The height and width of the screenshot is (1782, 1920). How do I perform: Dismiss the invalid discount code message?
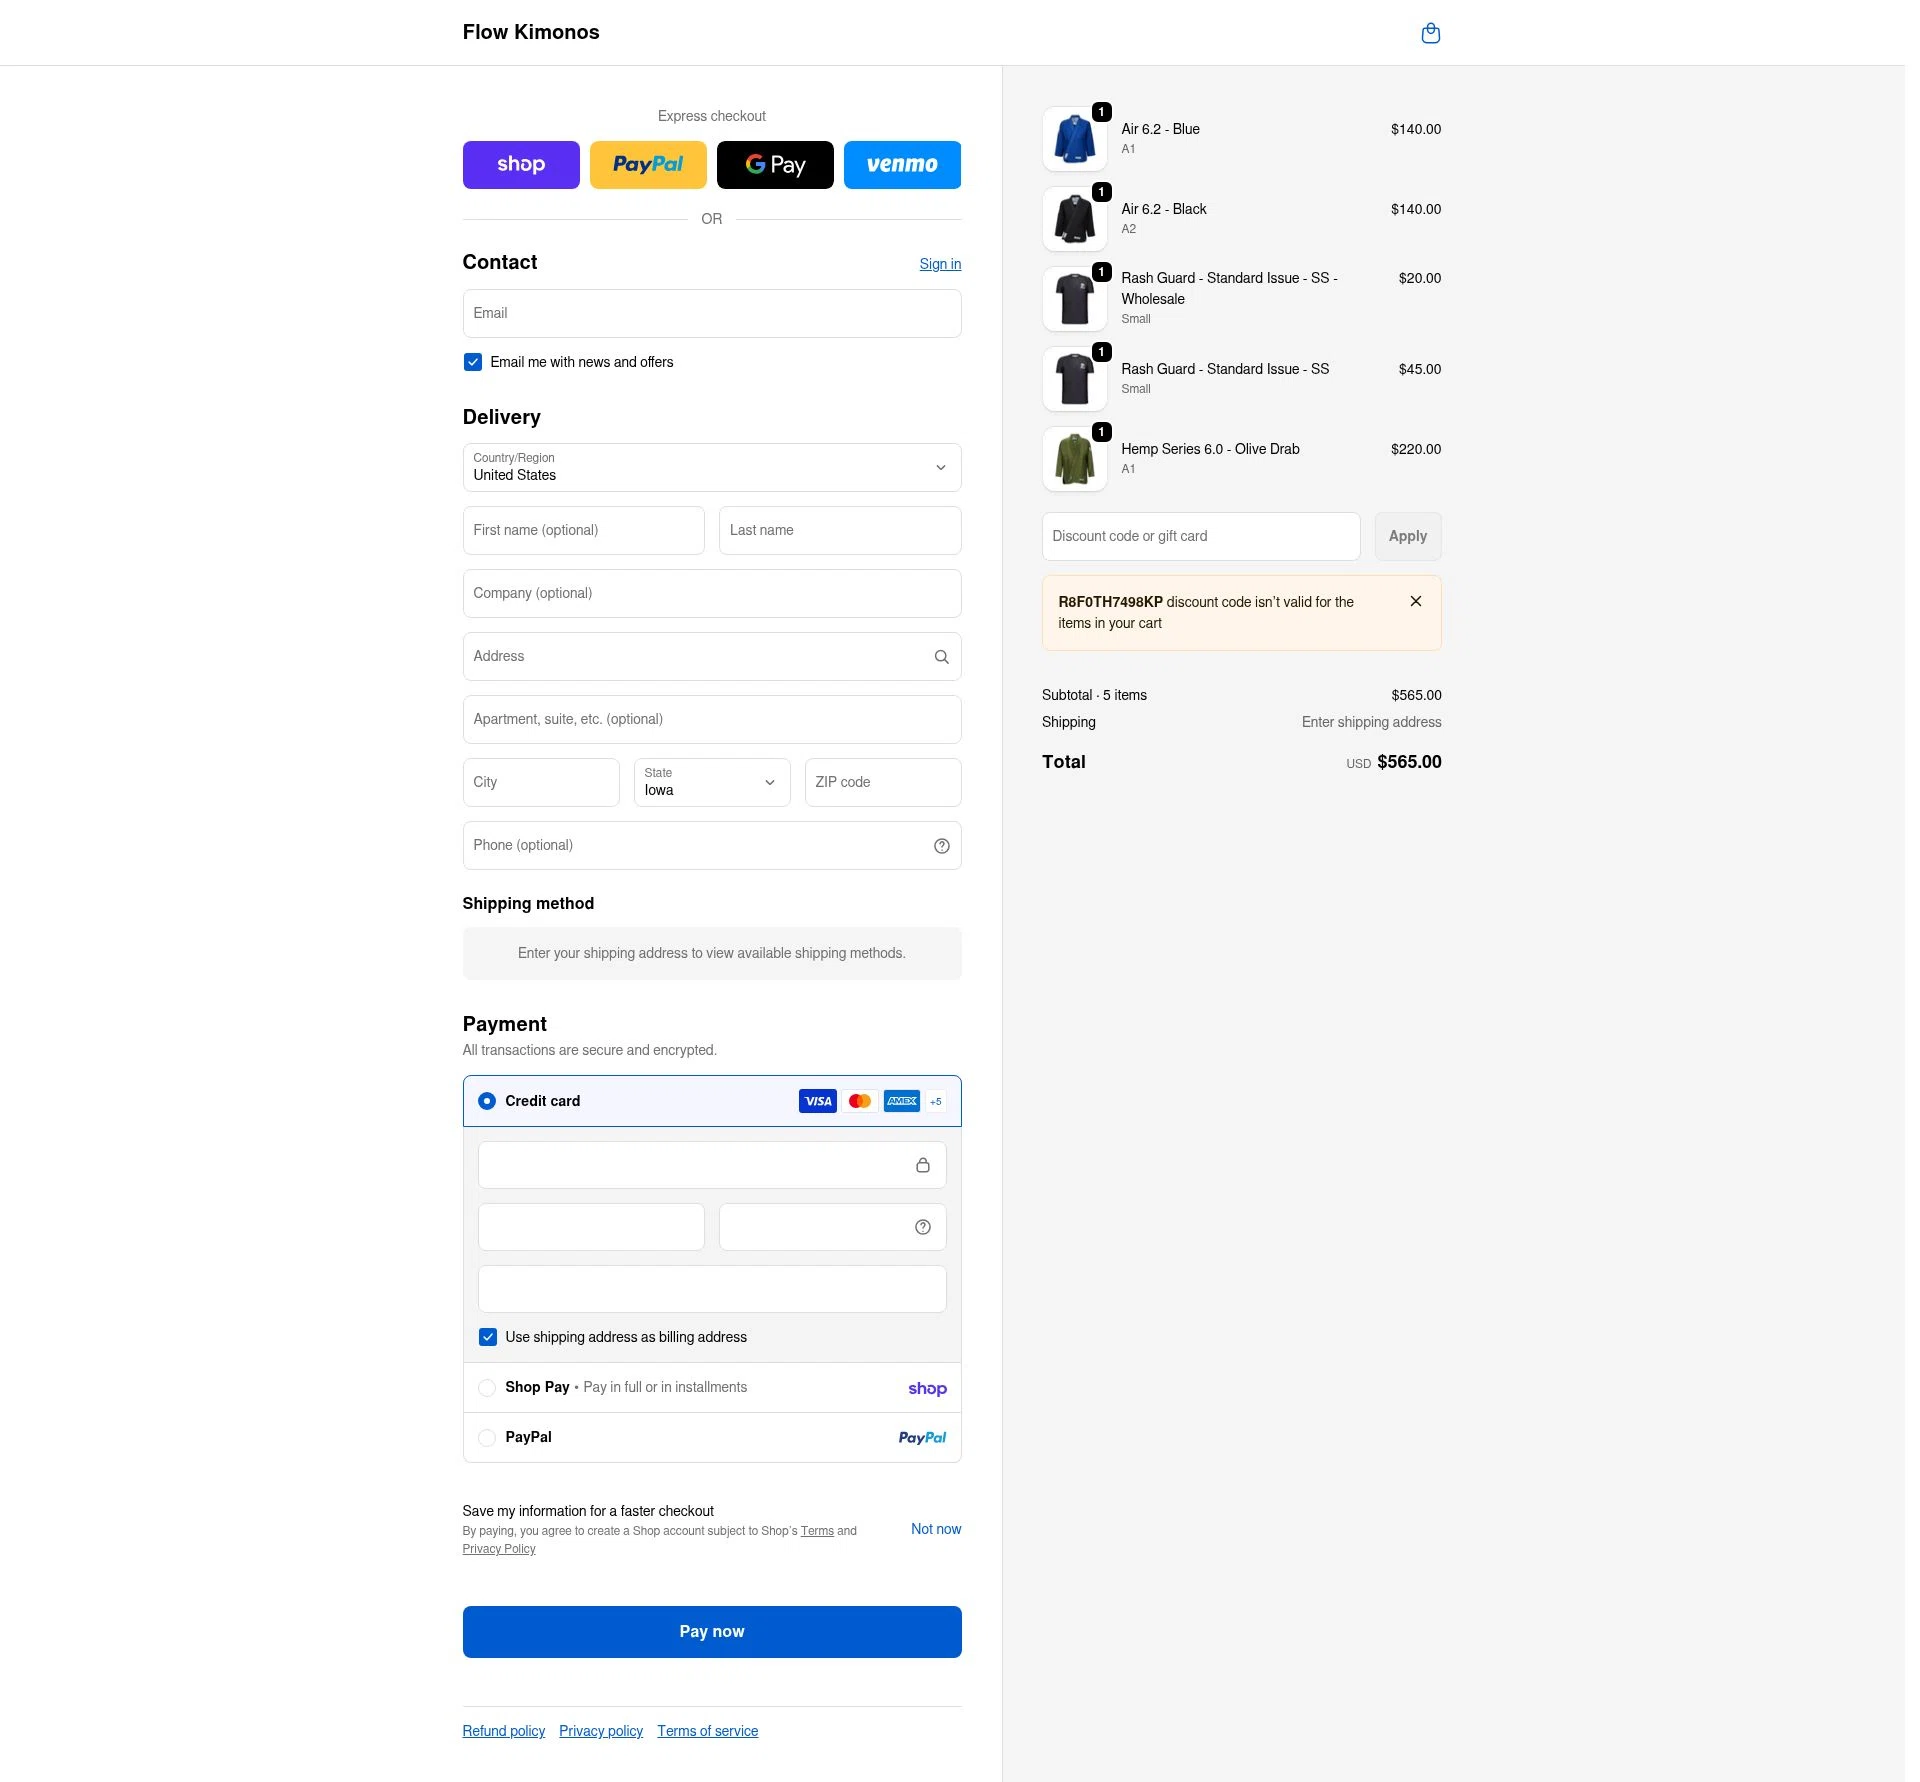tap(1415, 601)
